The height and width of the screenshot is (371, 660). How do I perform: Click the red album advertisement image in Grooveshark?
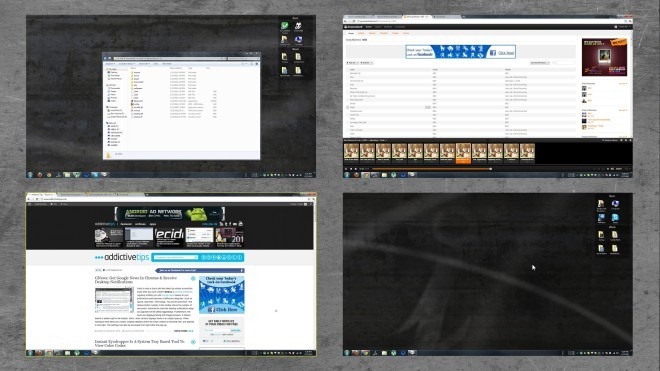pyautogui.click(x=604, y=57)
